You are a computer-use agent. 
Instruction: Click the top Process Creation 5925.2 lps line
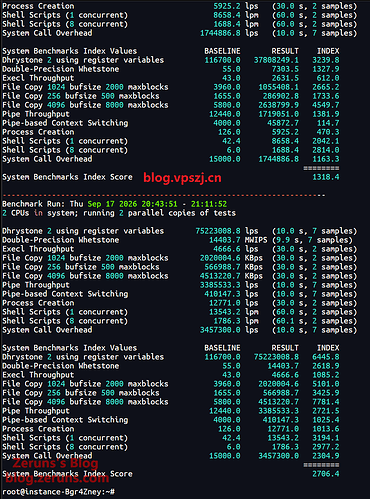[179, 6]
